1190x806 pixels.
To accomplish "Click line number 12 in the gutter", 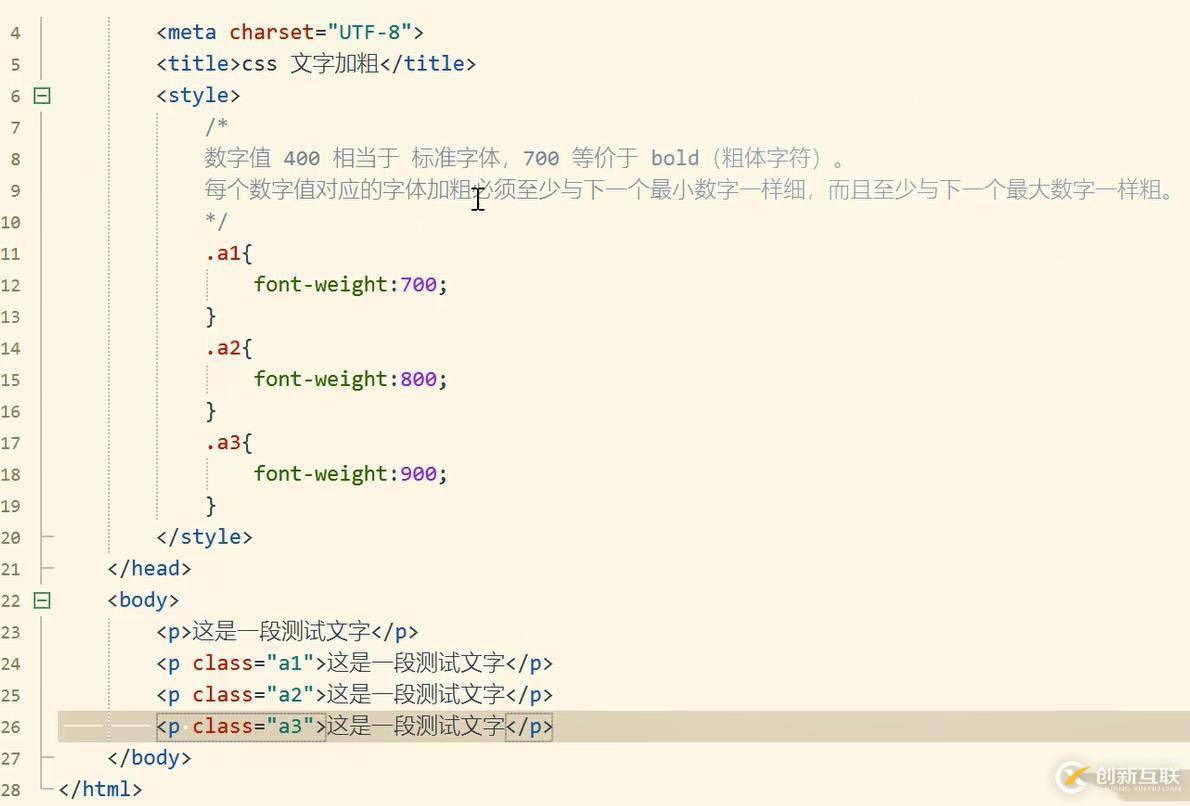I will [14, 285].
